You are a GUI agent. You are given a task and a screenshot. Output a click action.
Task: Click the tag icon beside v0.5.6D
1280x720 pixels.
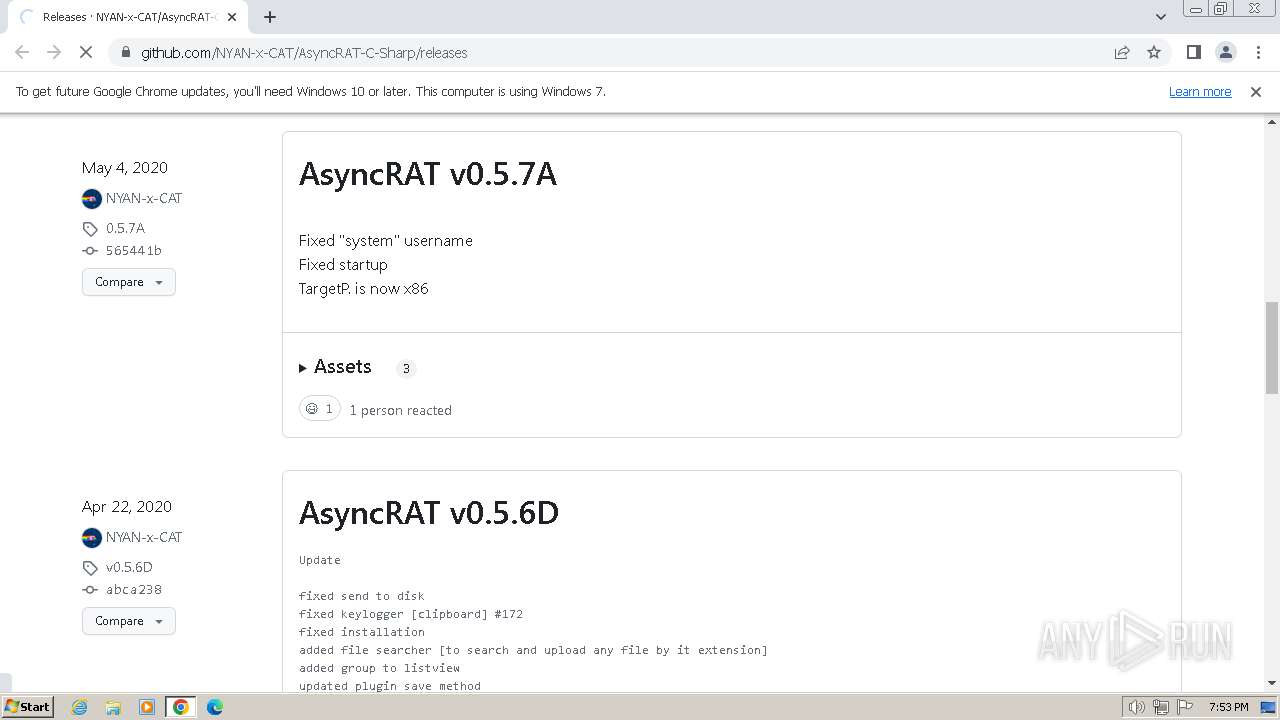pos(90,568)
